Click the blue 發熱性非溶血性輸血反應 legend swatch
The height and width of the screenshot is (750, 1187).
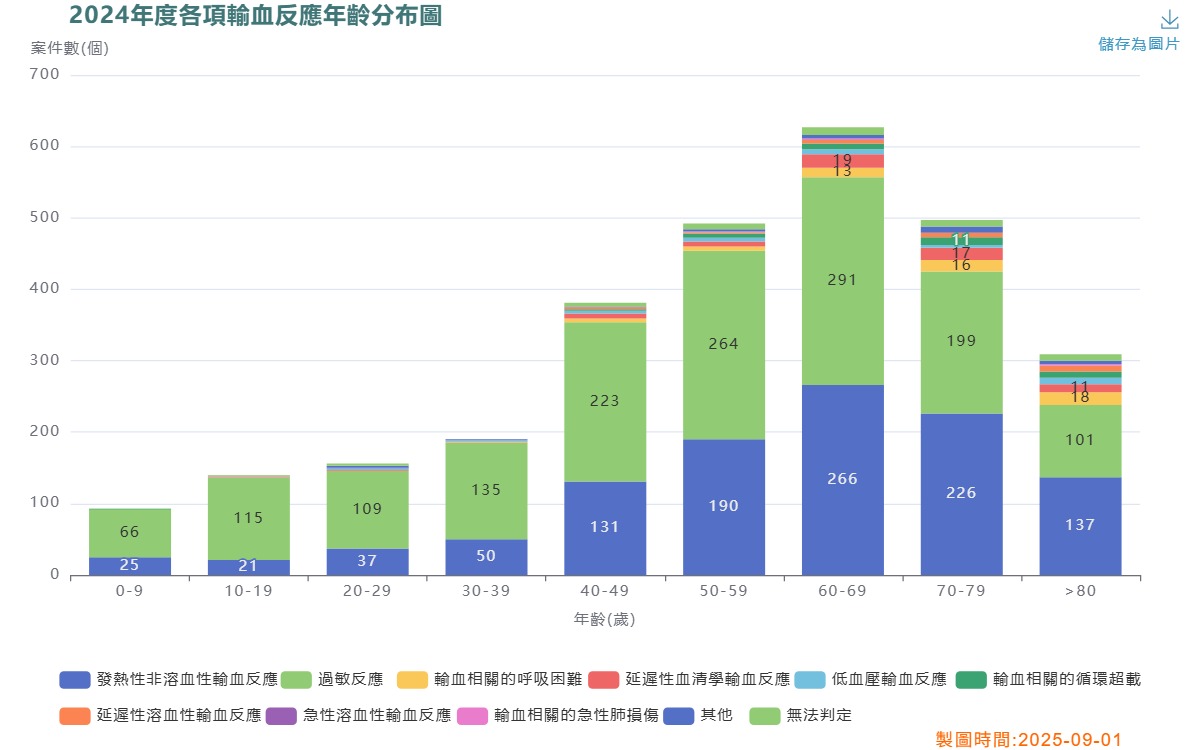(x=75, y=680)
